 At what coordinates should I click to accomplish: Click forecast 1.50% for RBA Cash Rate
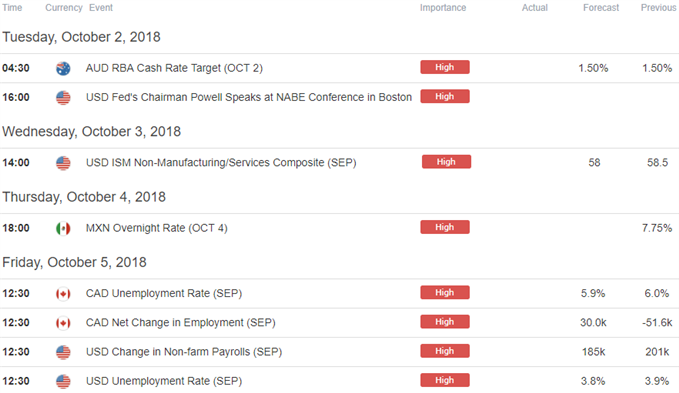point(593,68)
